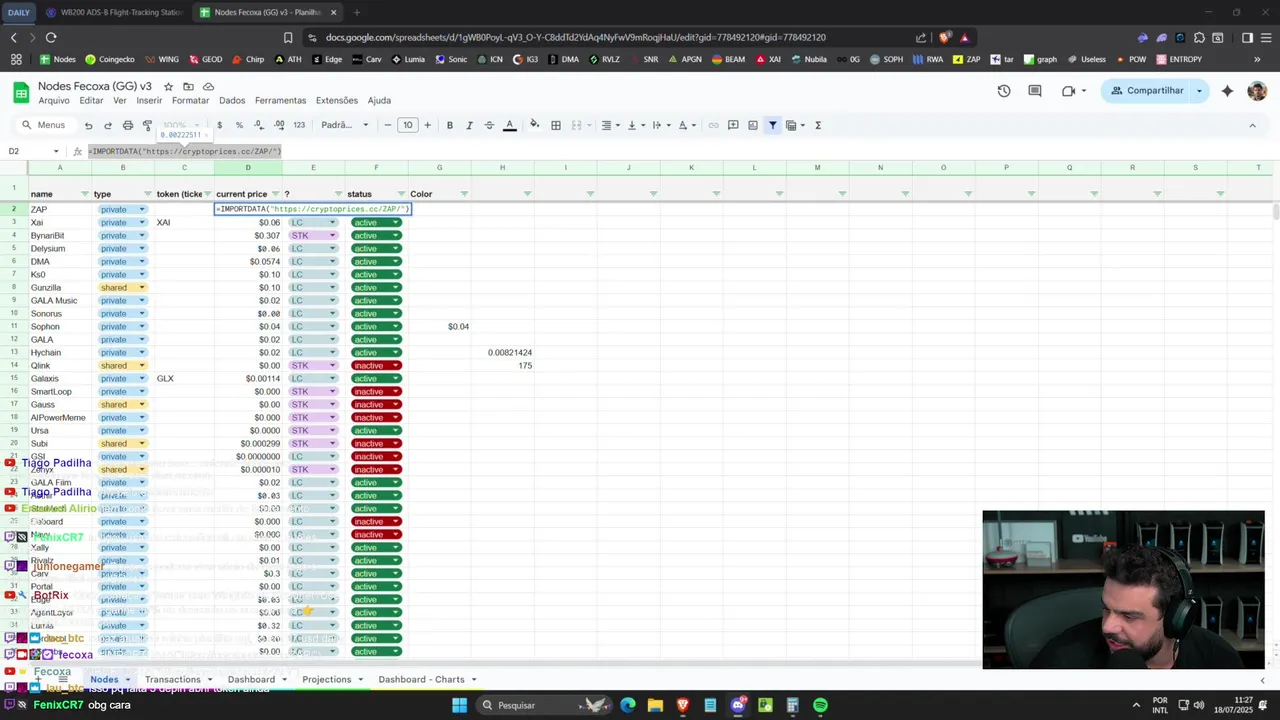Open the ENTROPY bookmark

(1178, 59)
